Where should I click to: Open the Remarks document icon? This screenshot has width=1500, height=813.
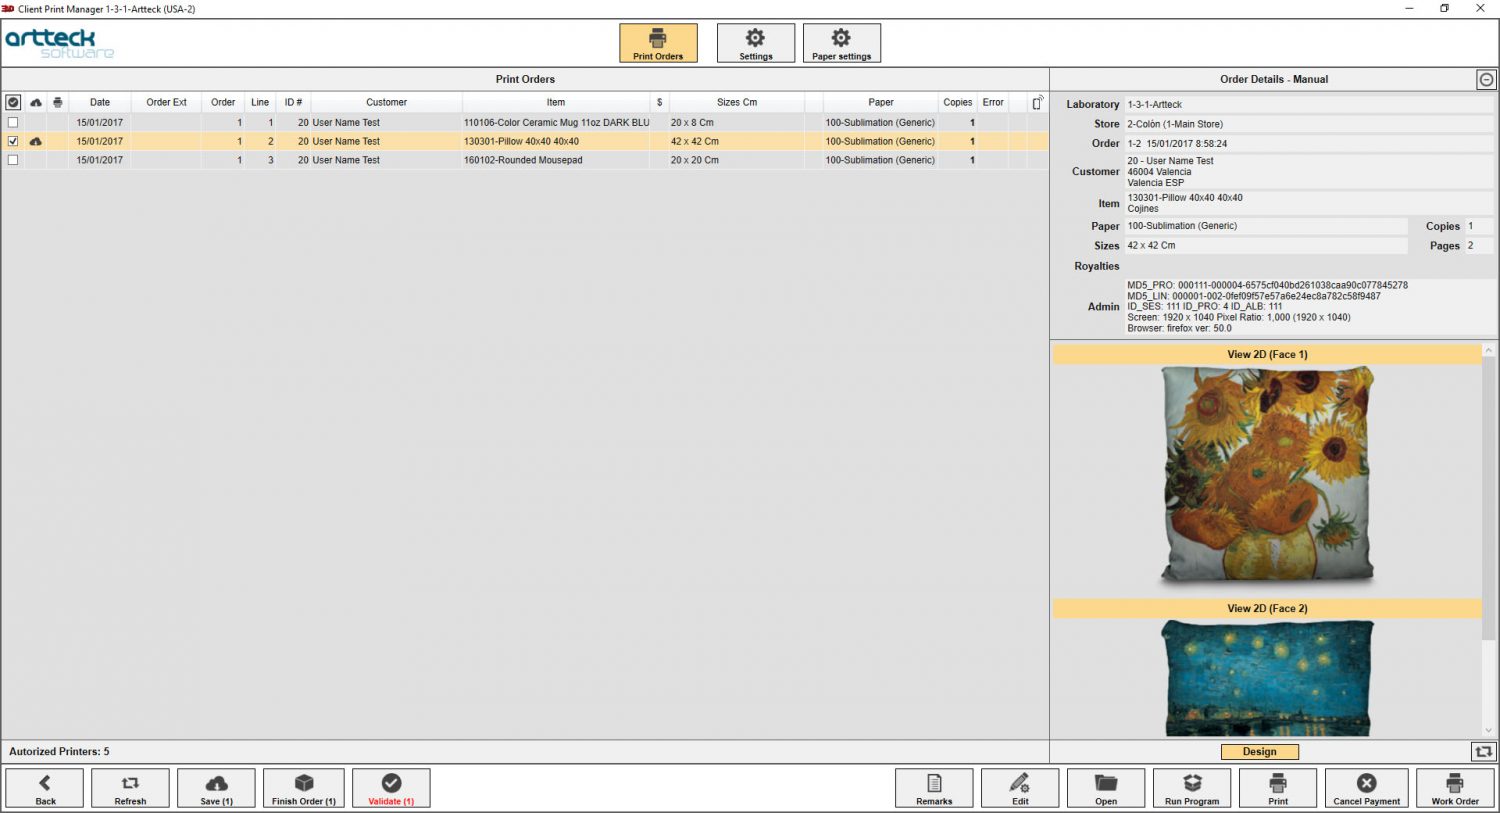click(x=933, y=787)
